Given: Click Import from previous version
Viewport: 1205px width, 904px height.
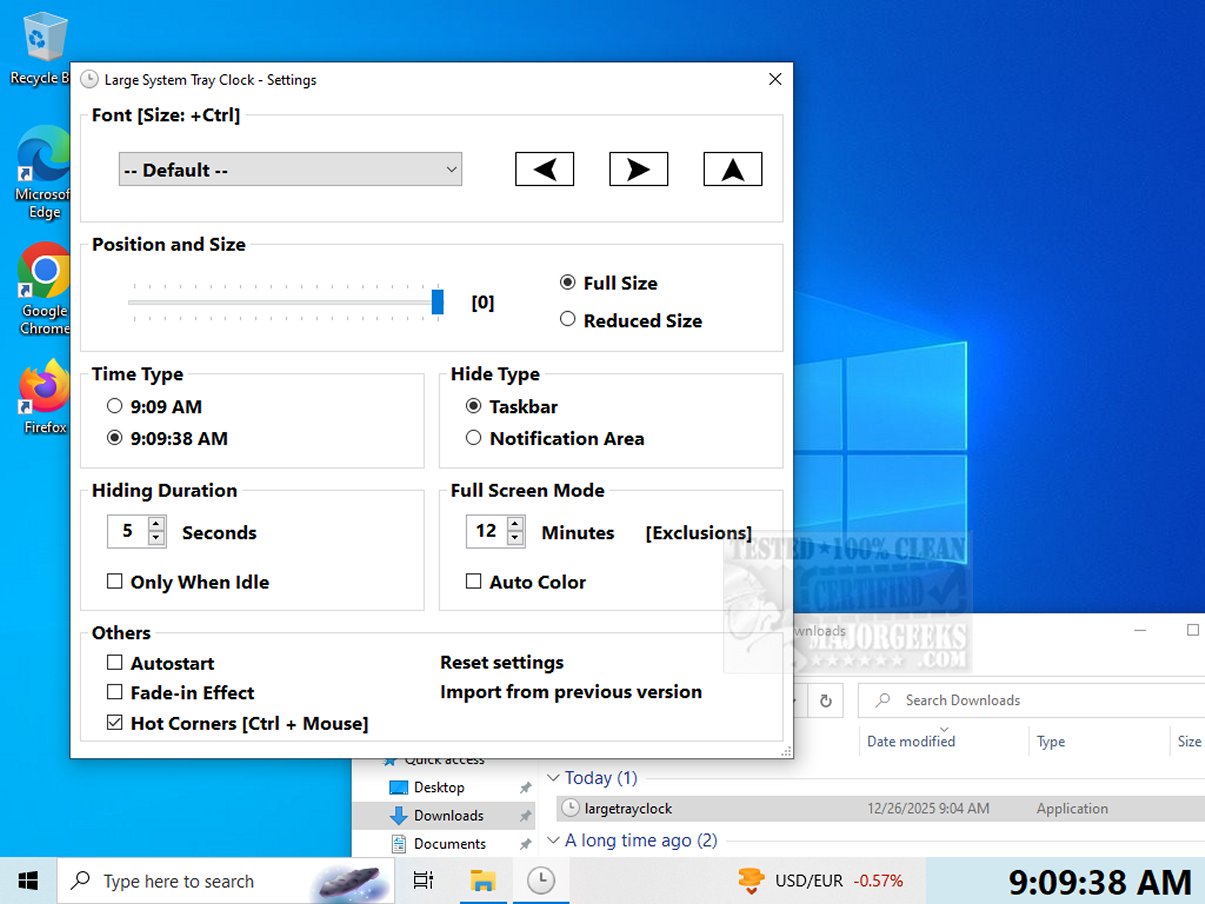Looking at the screenshot, I should pos(570,692).
